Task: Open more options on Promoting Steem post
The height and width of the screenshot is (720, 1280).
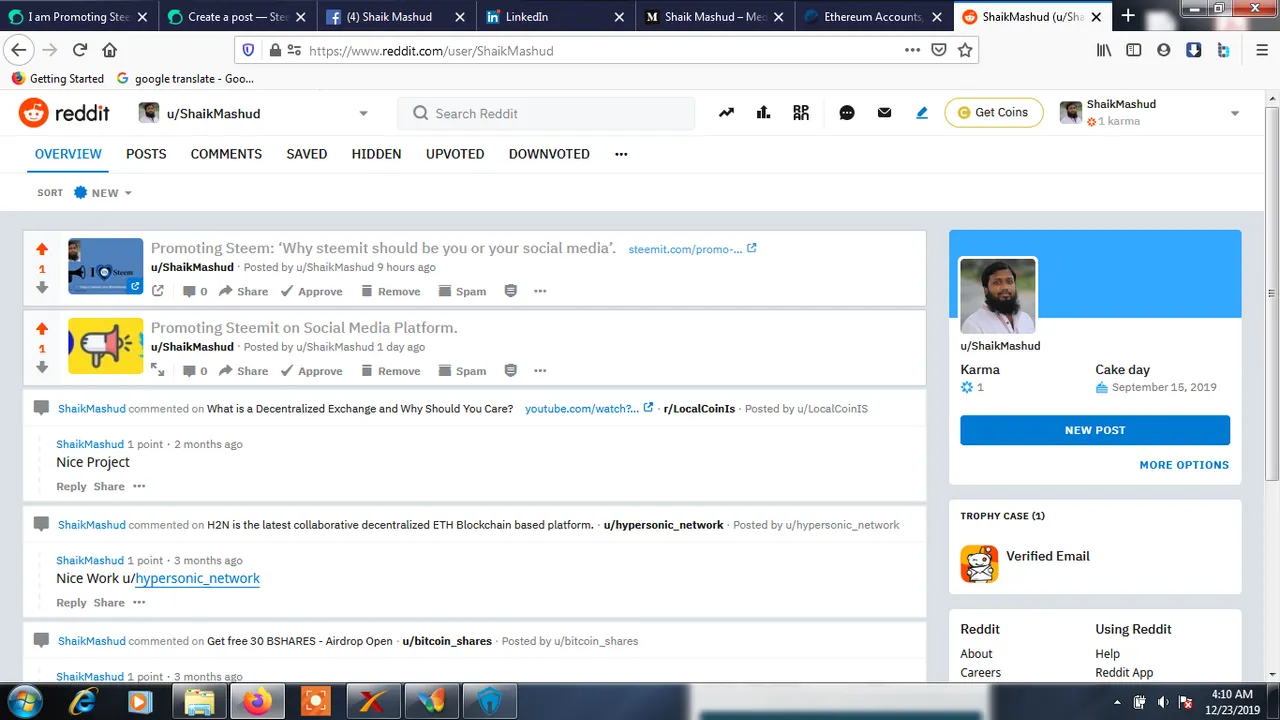Action: pyautogui.click(x=540, y=291)
